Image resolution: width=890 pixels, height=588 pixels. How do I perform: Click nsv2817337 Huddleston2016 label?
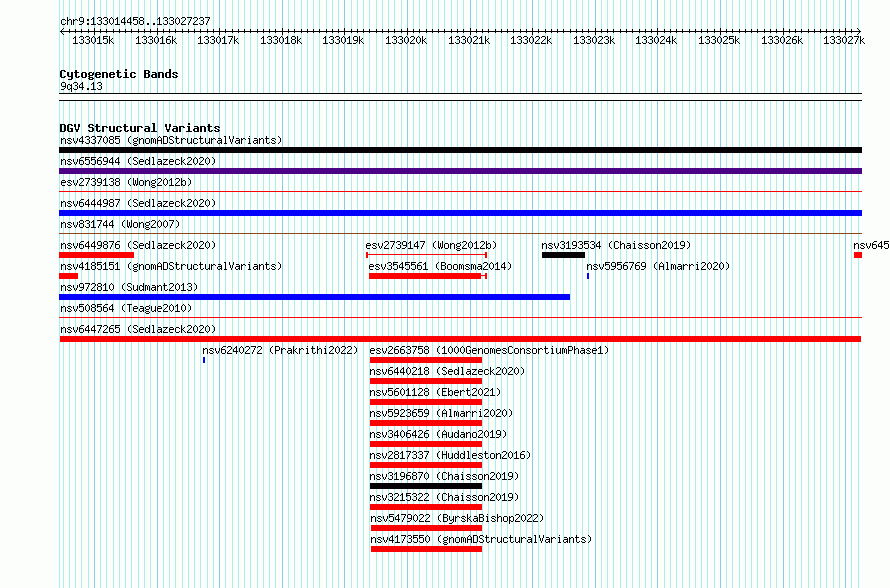(x=450, y=455)
